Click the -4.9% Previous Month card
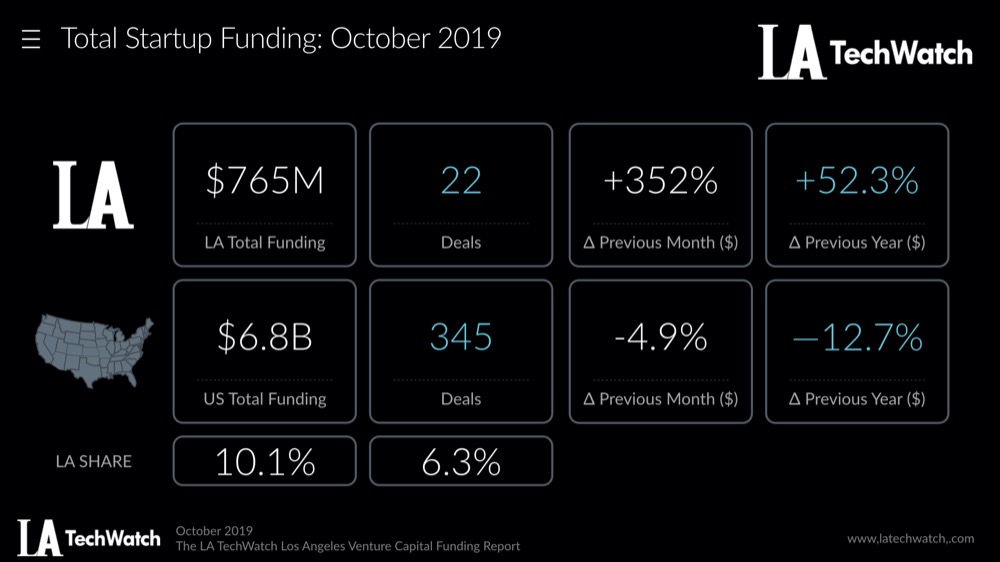 tap(660, 351)
